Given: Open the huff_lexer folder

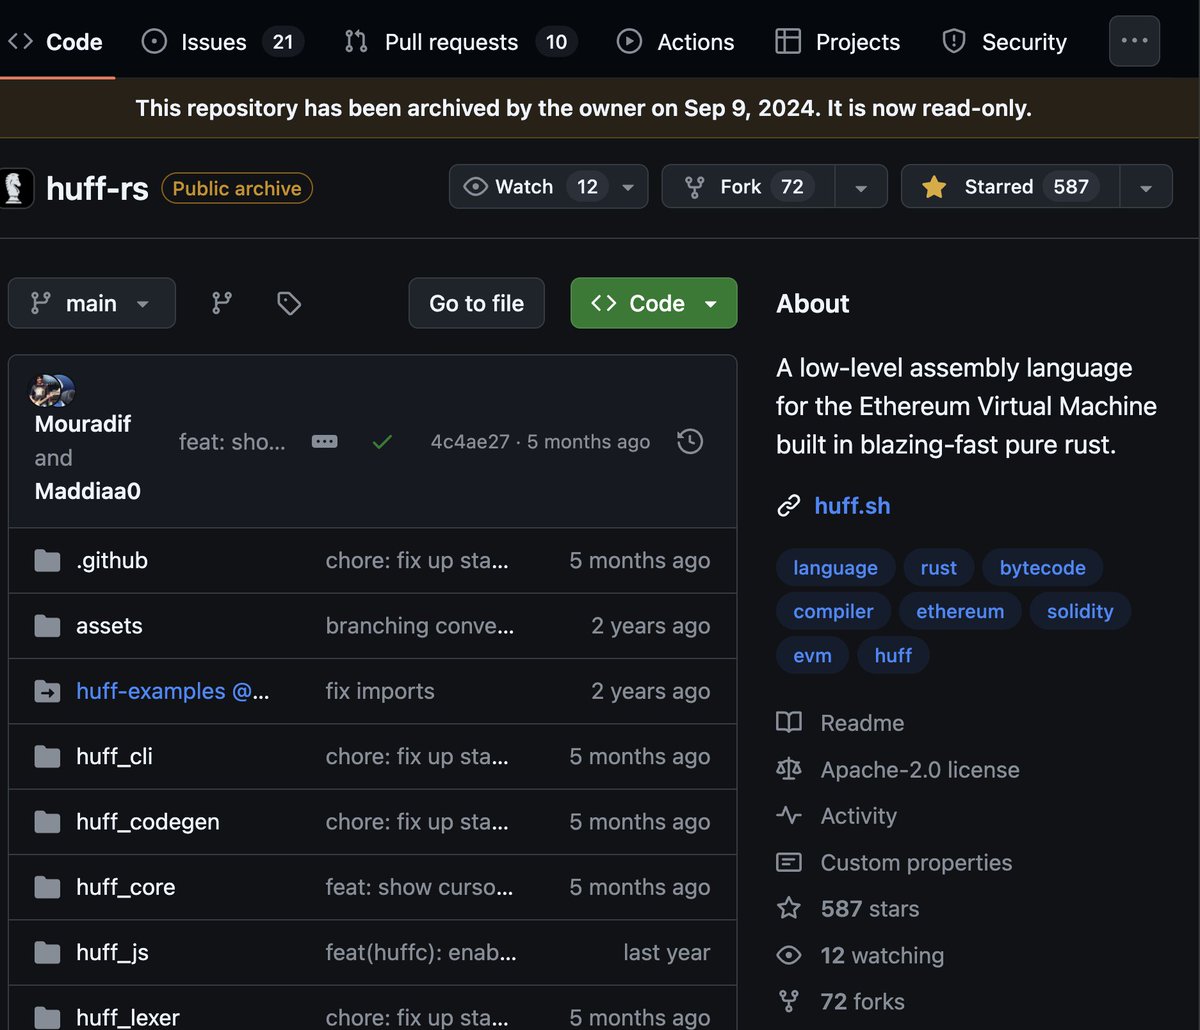Looking at the screenshot, I should tap(128, 1018).
